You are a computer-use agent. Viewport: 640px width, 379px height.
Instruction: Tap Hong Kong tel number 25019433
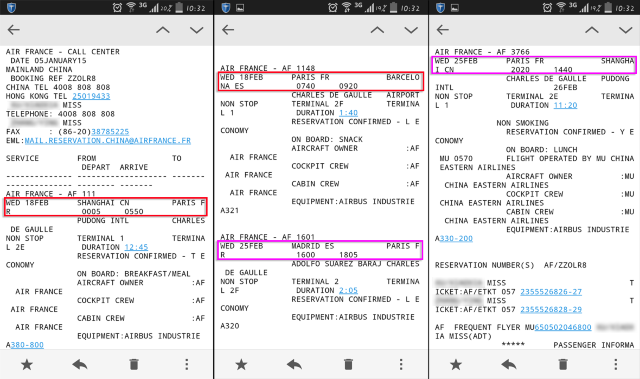coord(91,96)
